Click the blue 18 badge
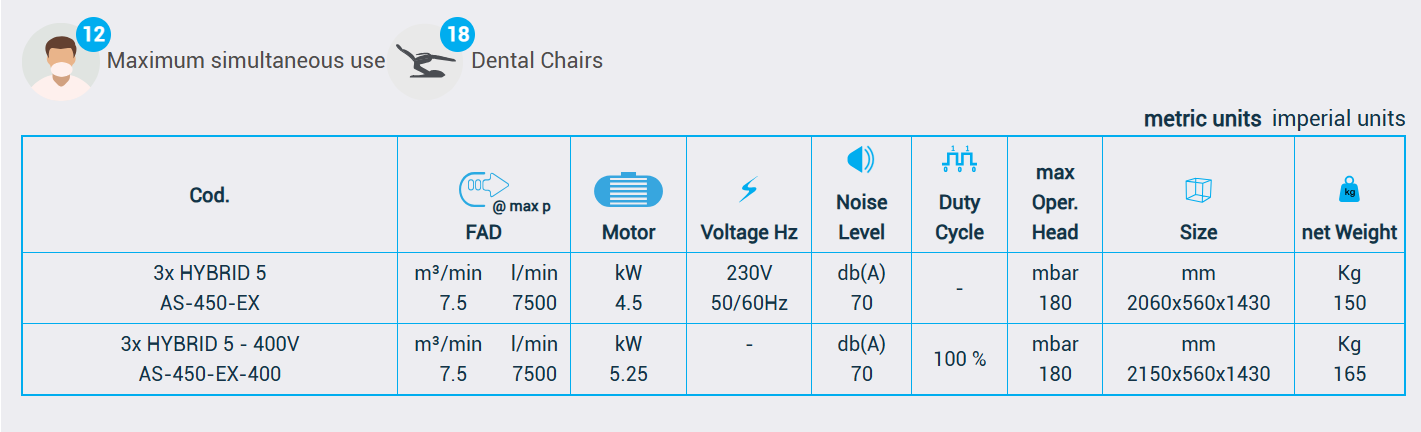 [458, 36]
